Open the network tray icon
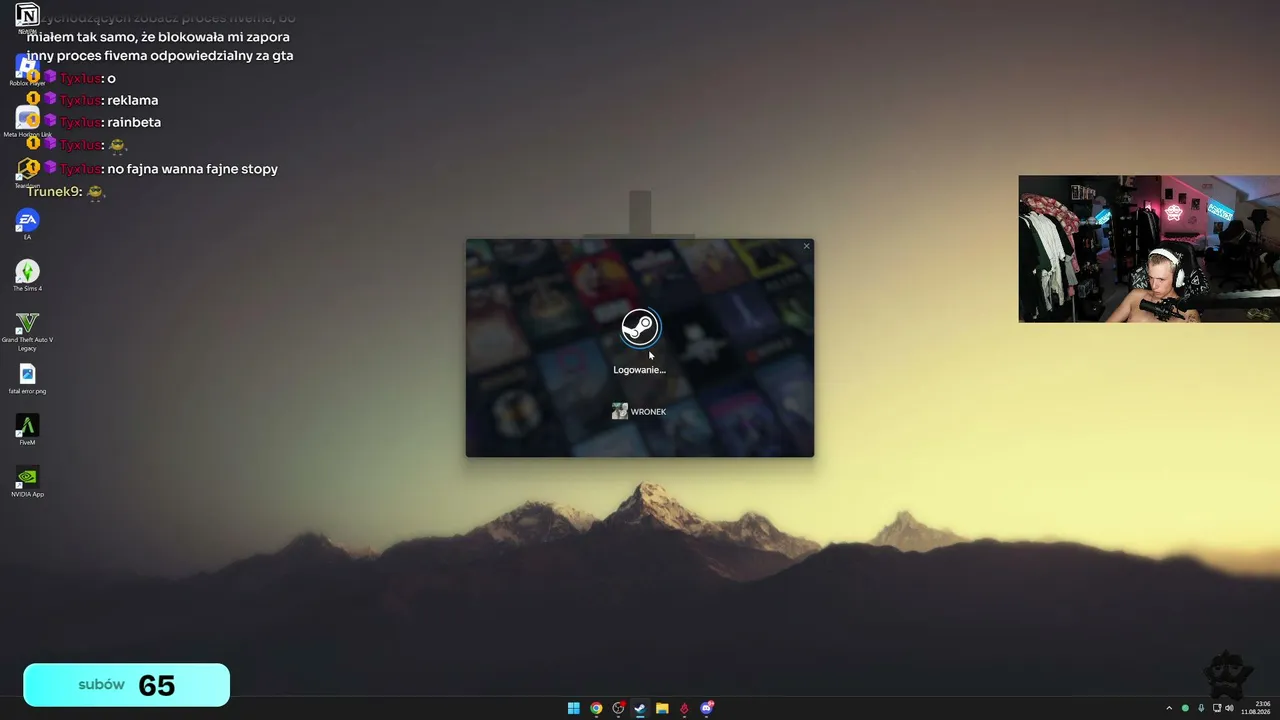The width and height of the screenshot is (1280, 720). (x=1215, y=709)
